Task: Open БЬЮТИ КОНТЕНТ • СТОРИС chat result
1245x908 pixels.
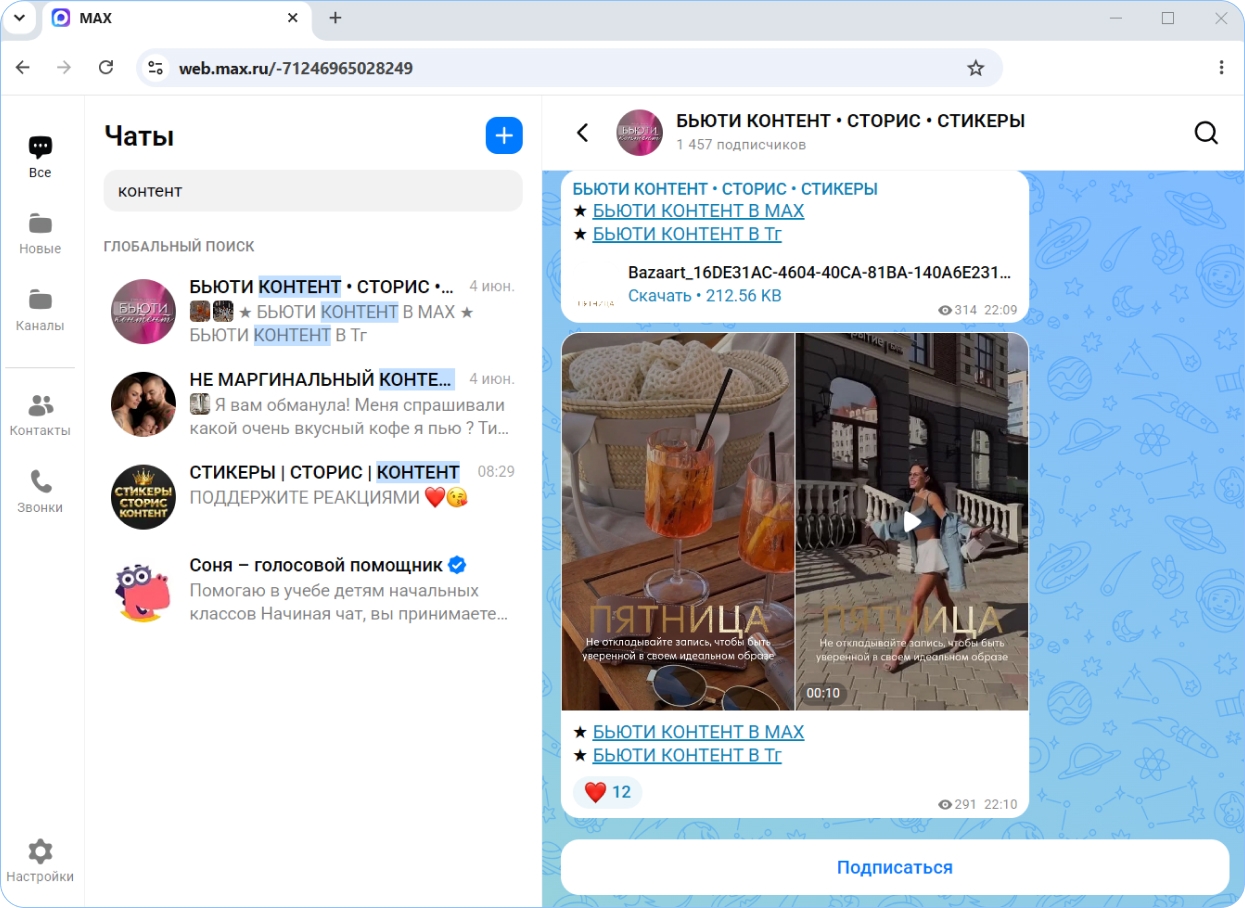Action: 313,311
